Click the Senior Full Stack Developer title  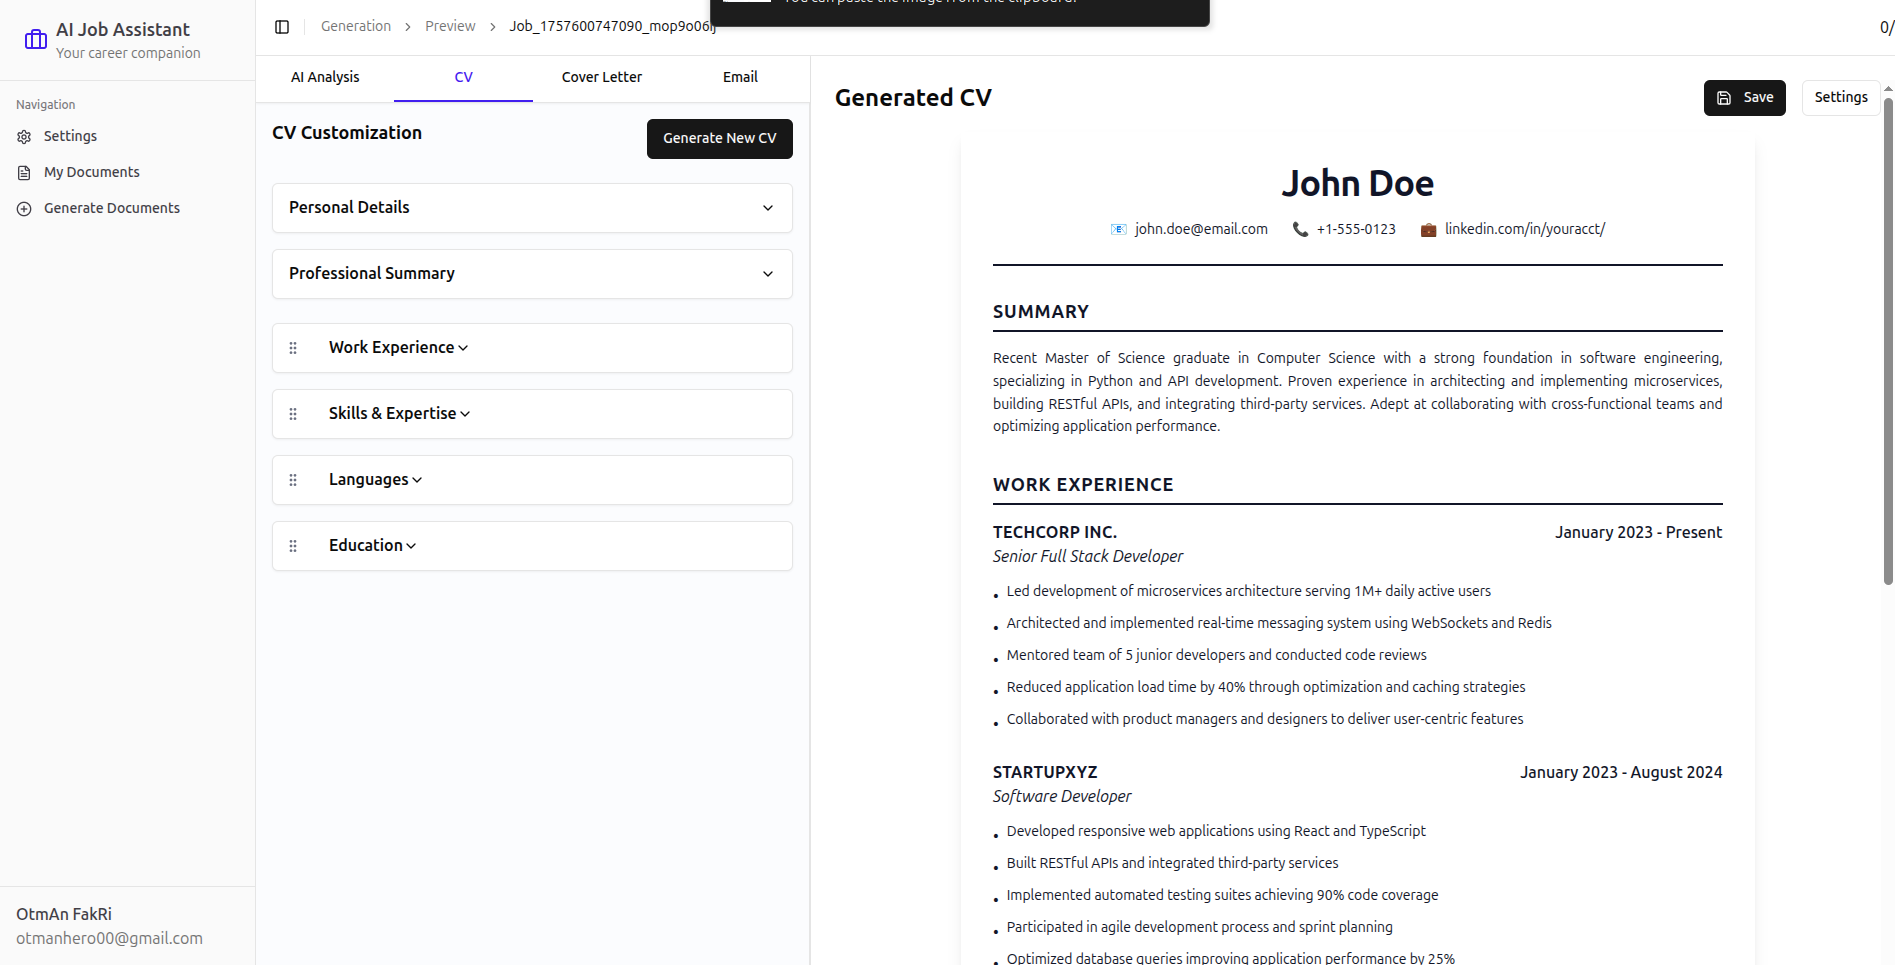[1088, 557]
